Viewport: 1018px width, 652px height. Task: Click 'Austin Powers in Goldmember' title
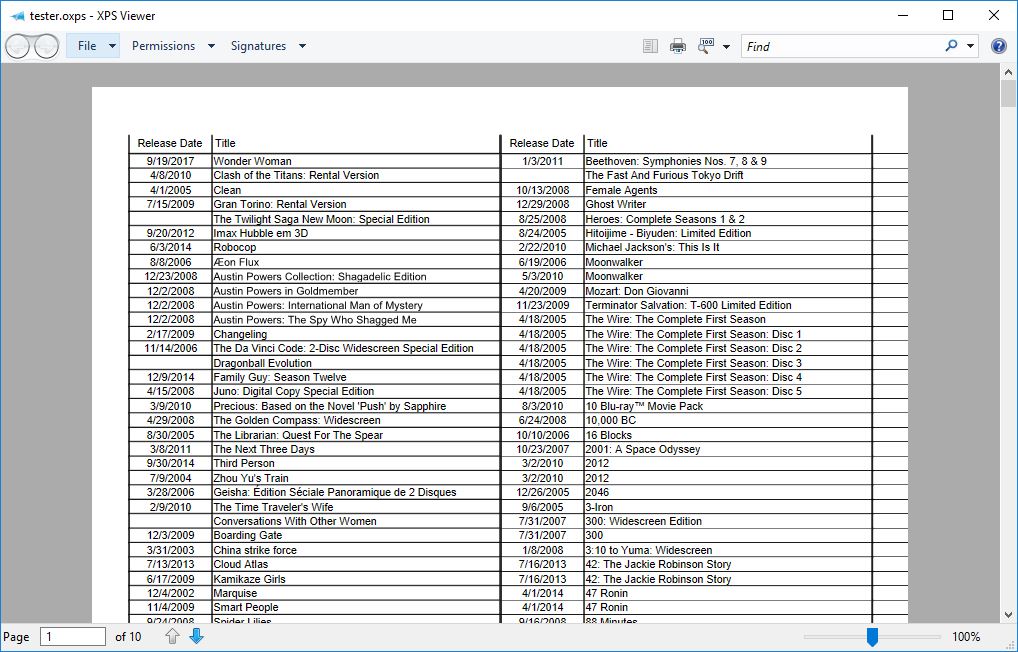[x=286, y=291]
